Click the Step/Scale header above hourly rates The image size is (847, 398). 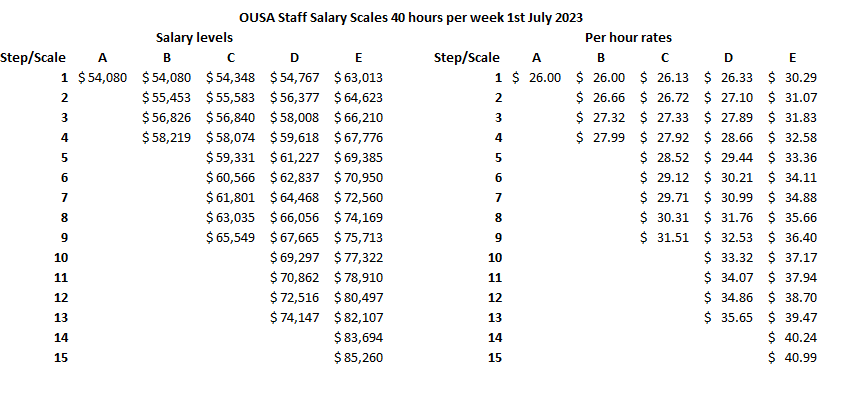(x=467, y=58)
